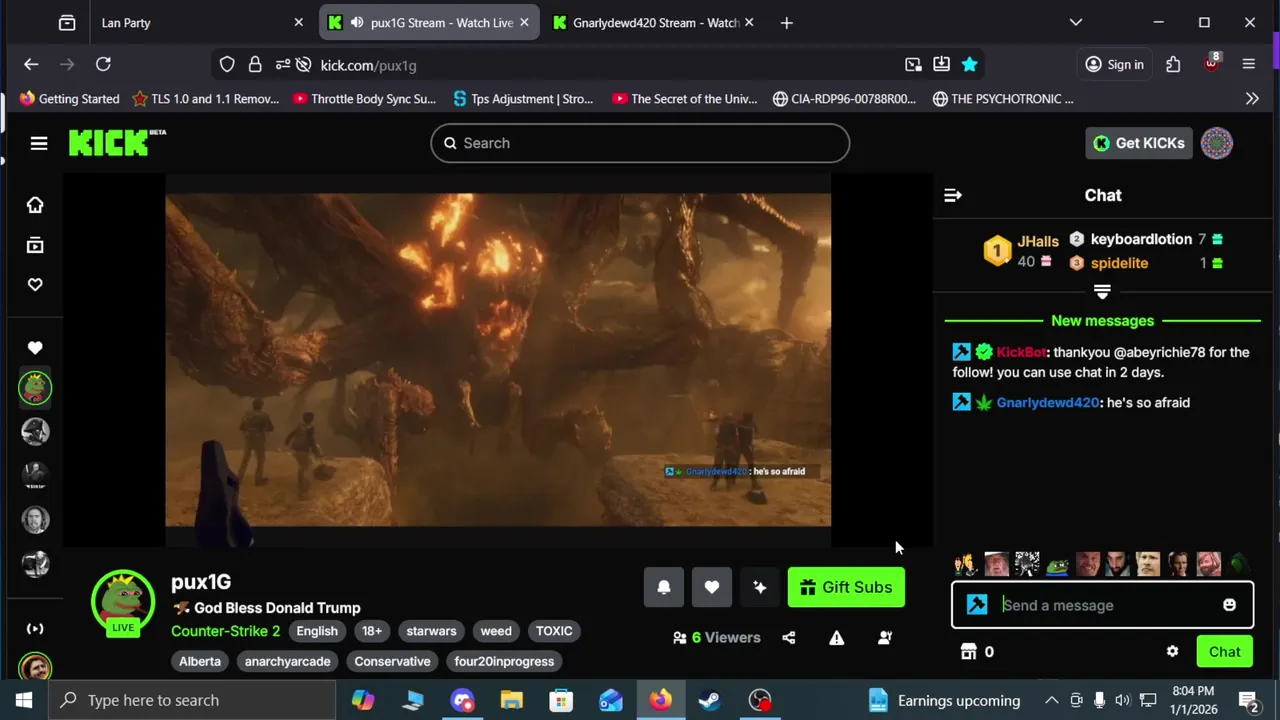Report the stream with warning icon
Image resolution: width=1280 pixels, height=720 pixels.
point(837,638)
